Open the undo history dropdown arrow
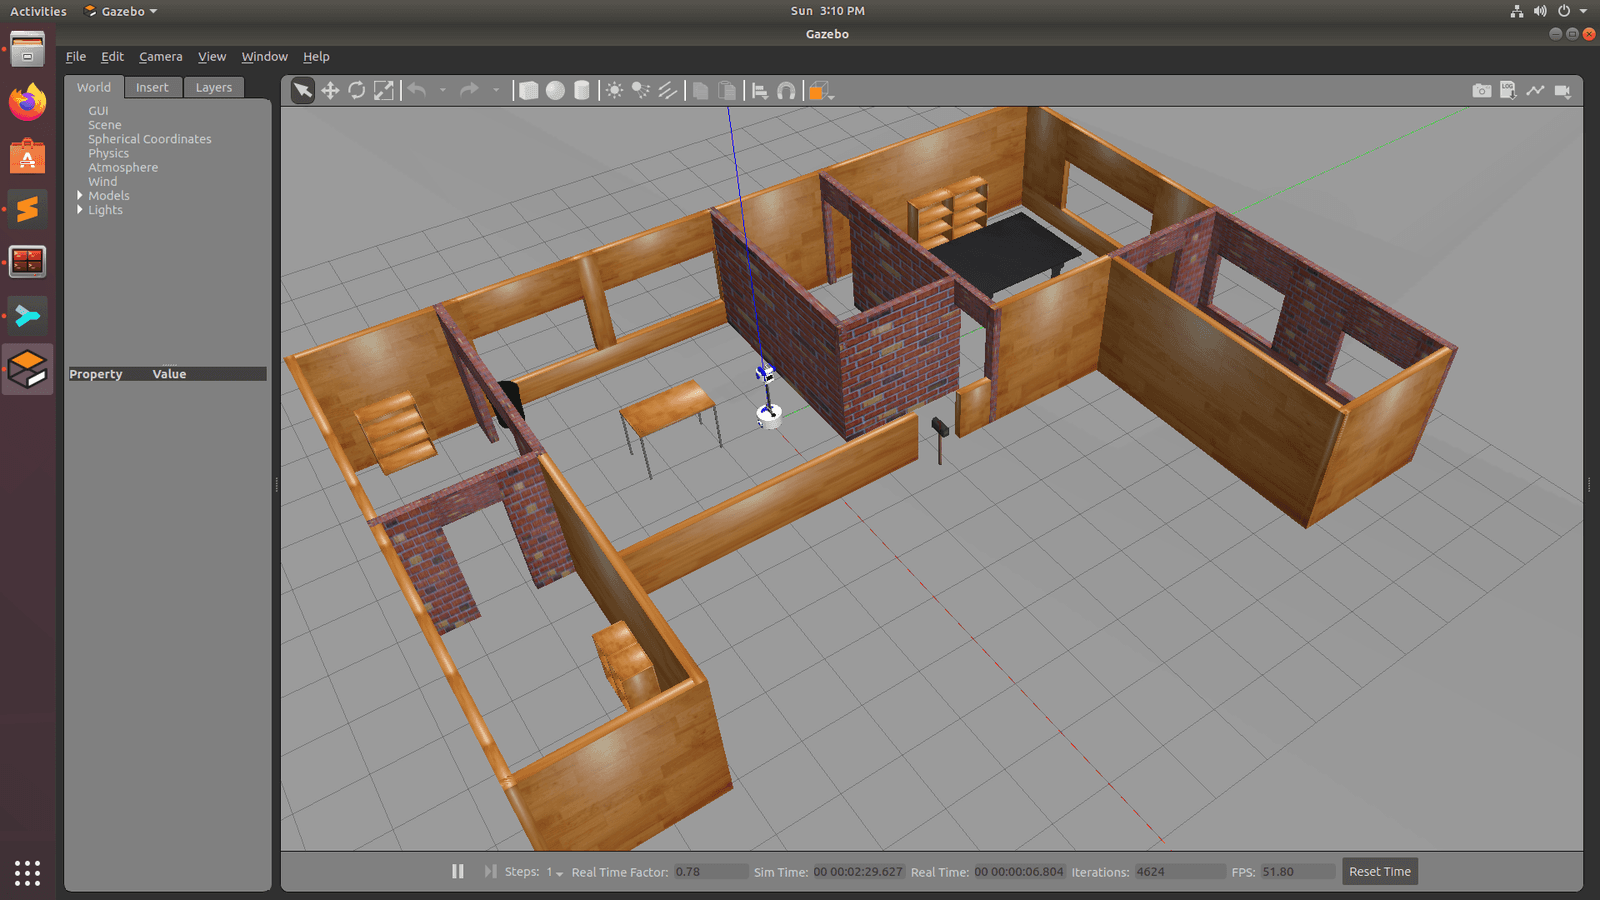Image resolution: width=1600 pixels, height=900 pixels. coord(443,91)
